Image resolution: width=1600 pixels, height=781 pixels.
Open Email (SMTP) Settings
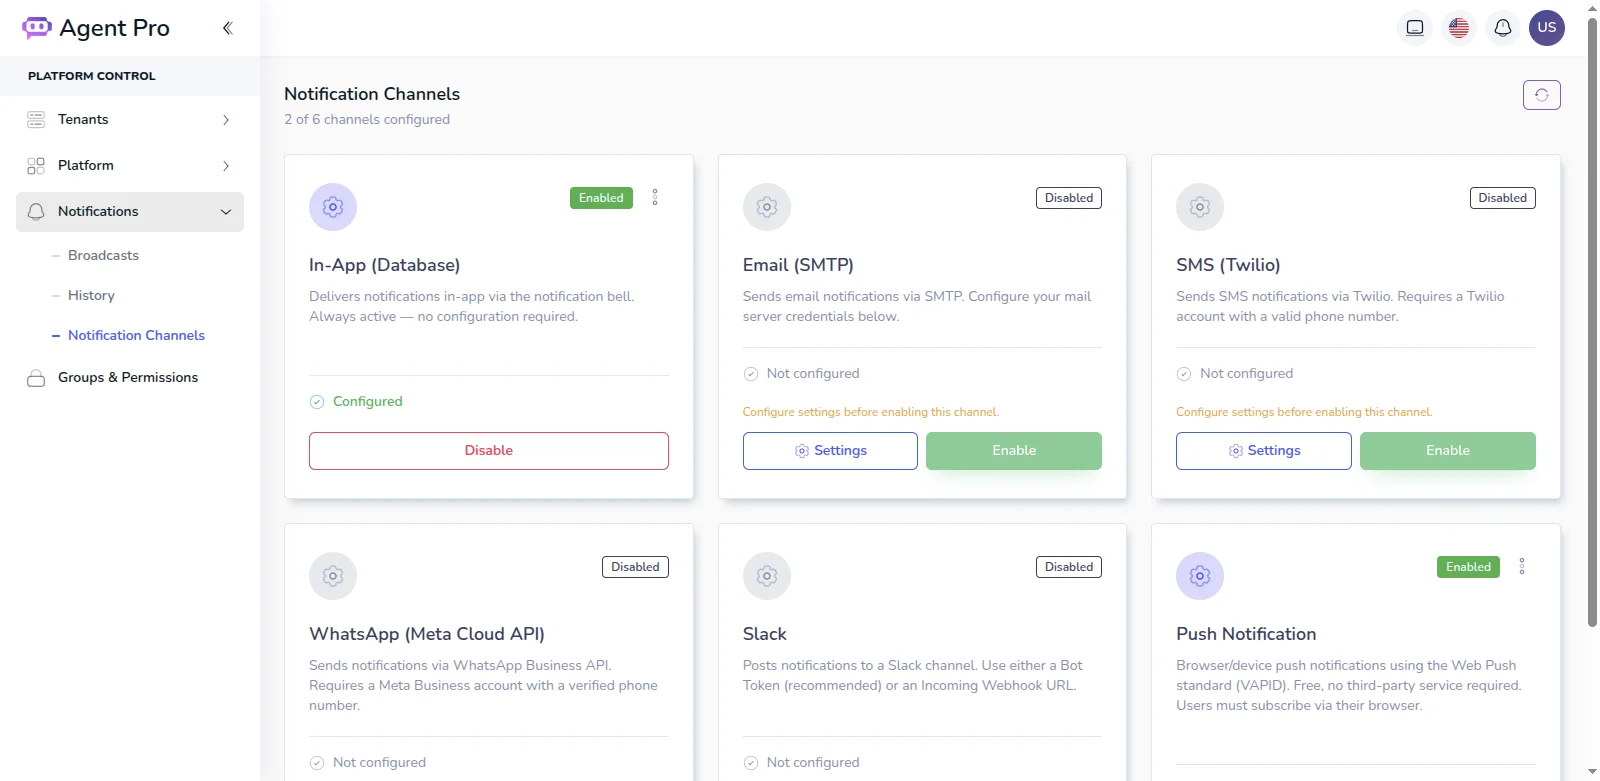coord(830,451)
